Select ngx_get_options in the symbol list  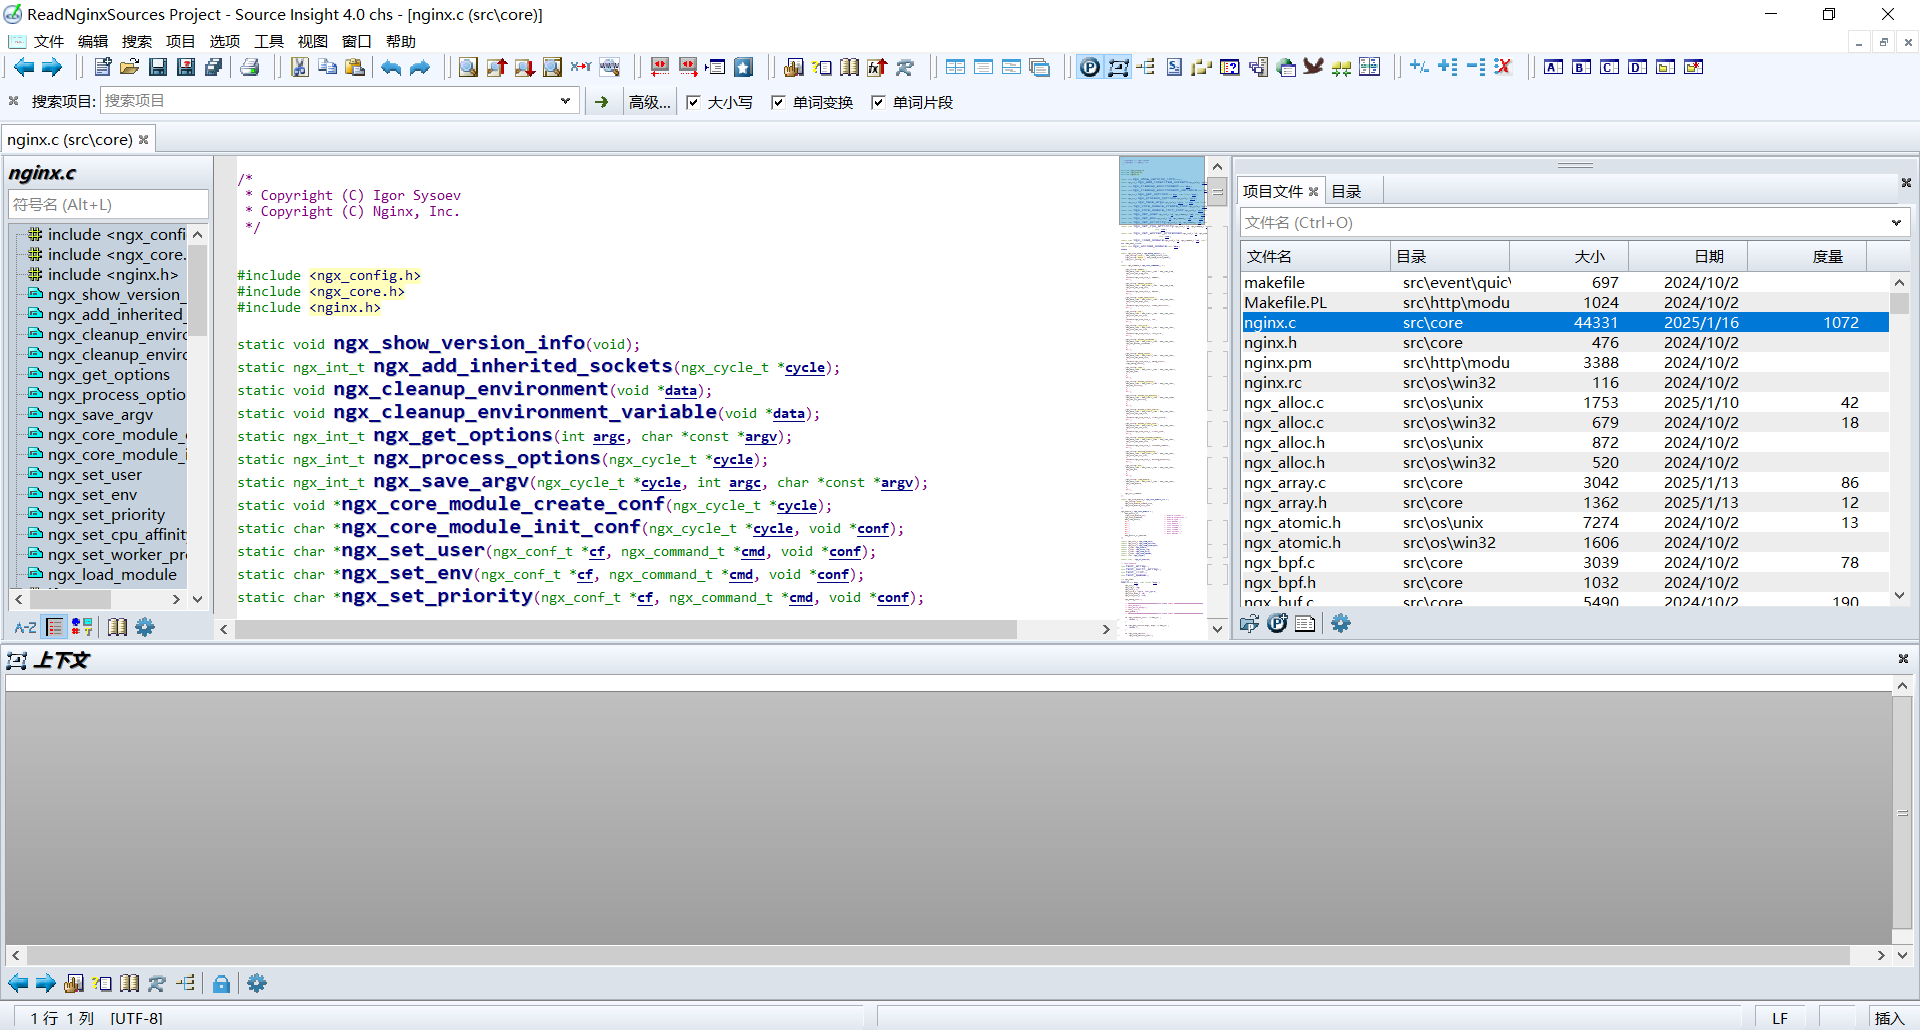[x=108, y=374]
